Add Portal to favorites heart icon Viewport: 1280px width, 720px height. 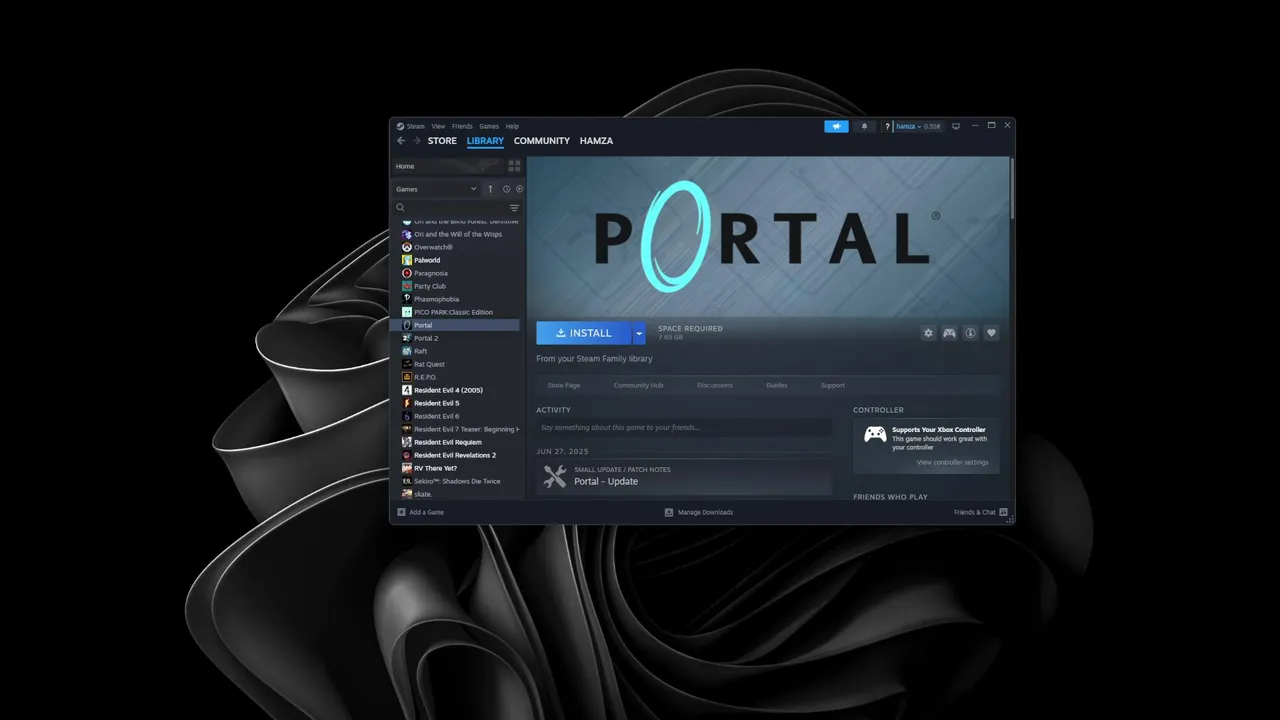[x=991, y=333]
